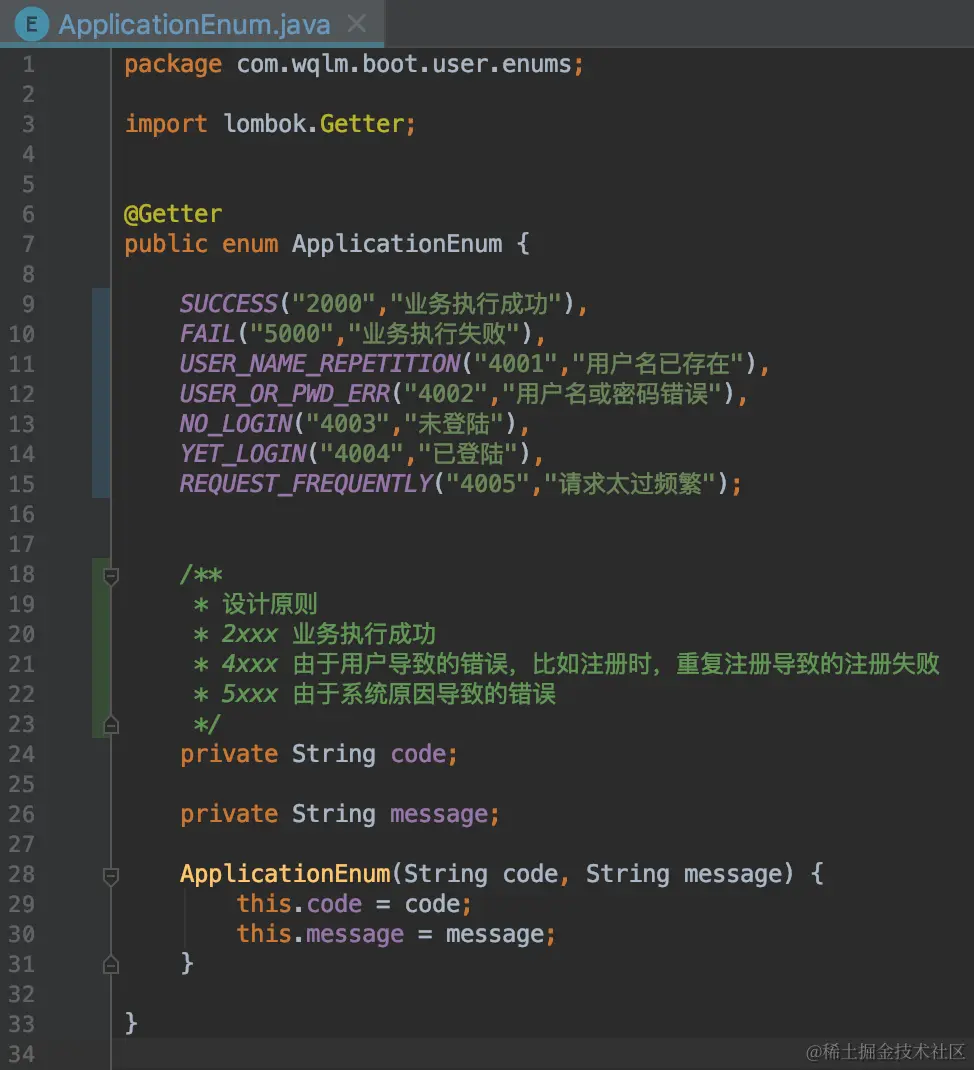The height and width of the screenshot is (1070, 974).
Task: Click line number 34 in the gutter
Action: pyautogui.click(x=21, y=1054)
